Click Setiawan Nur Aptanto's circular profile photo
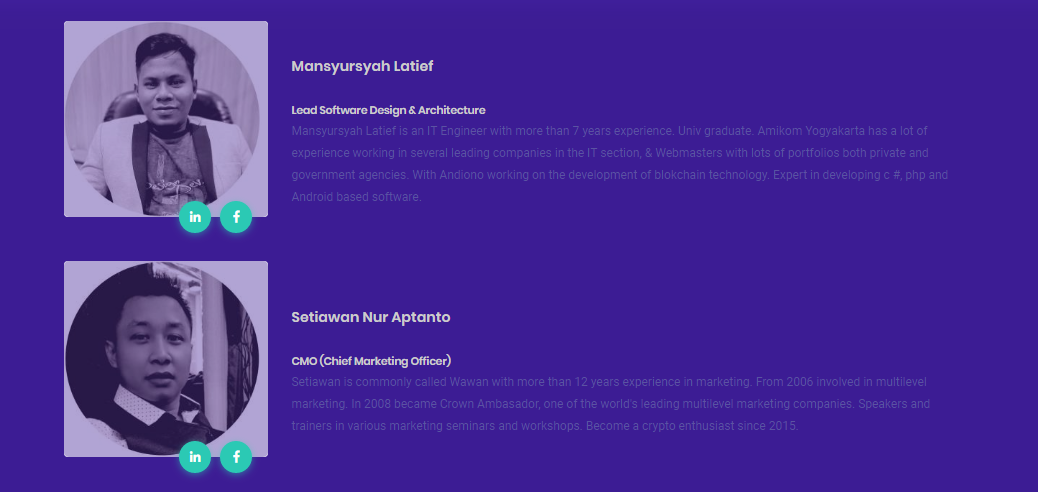The height and width of the screenshot is (492, 1038). tap(162, 359)
